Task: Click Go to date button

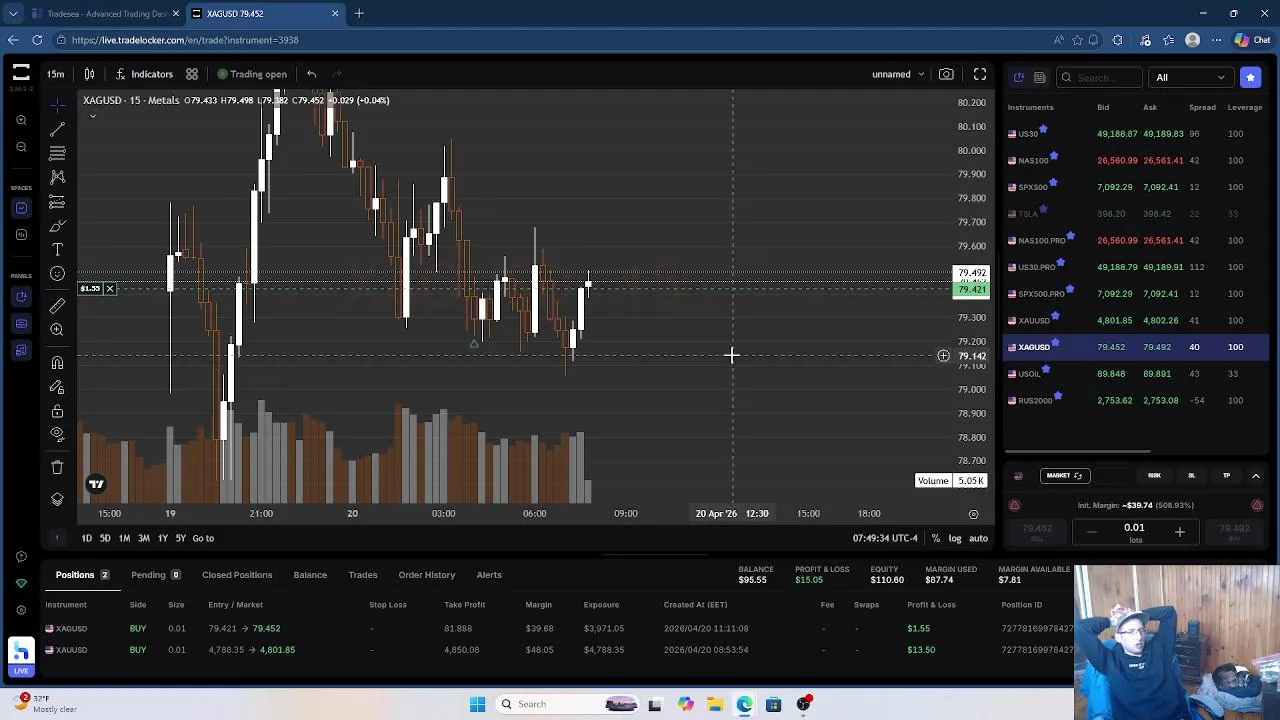Action: [203, 538]
